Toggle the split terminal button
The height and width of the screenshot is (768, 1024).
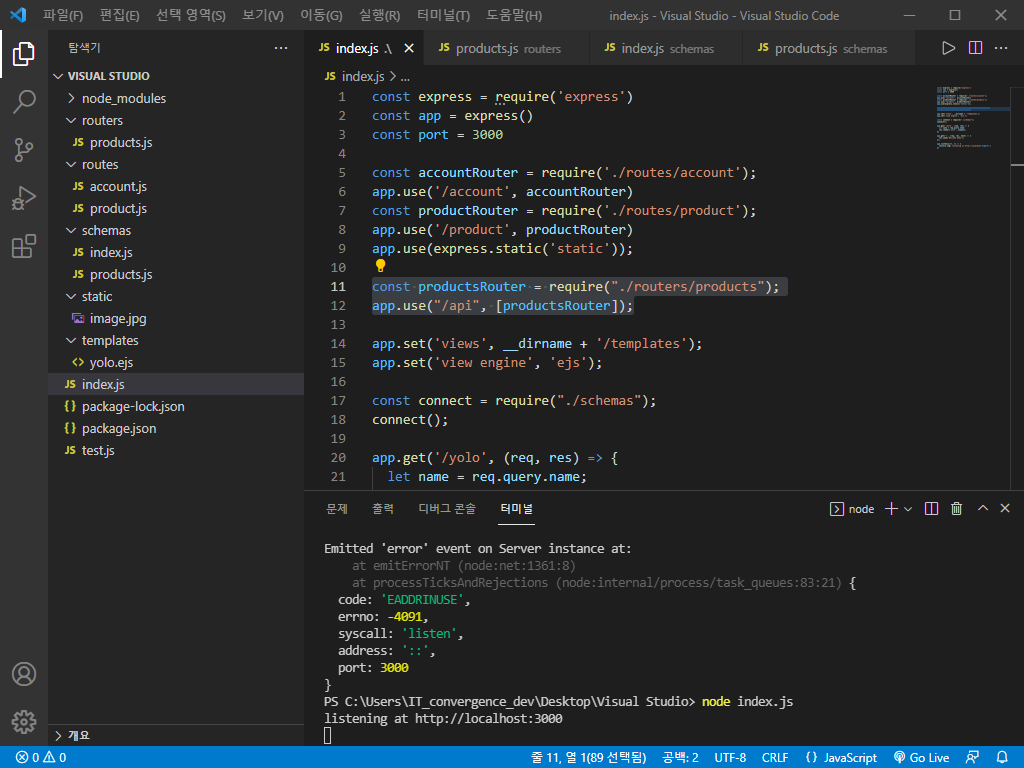931,509
